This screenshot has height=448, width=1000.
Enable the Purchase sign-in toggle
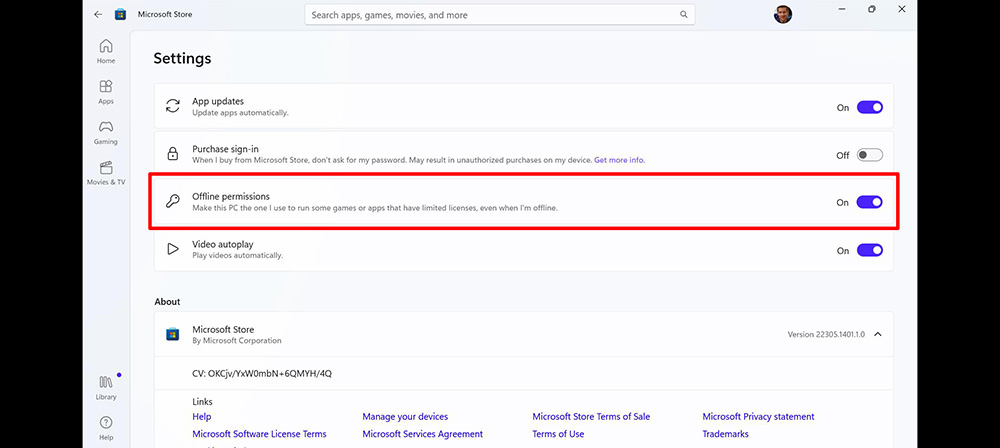(x=869, y=155)
